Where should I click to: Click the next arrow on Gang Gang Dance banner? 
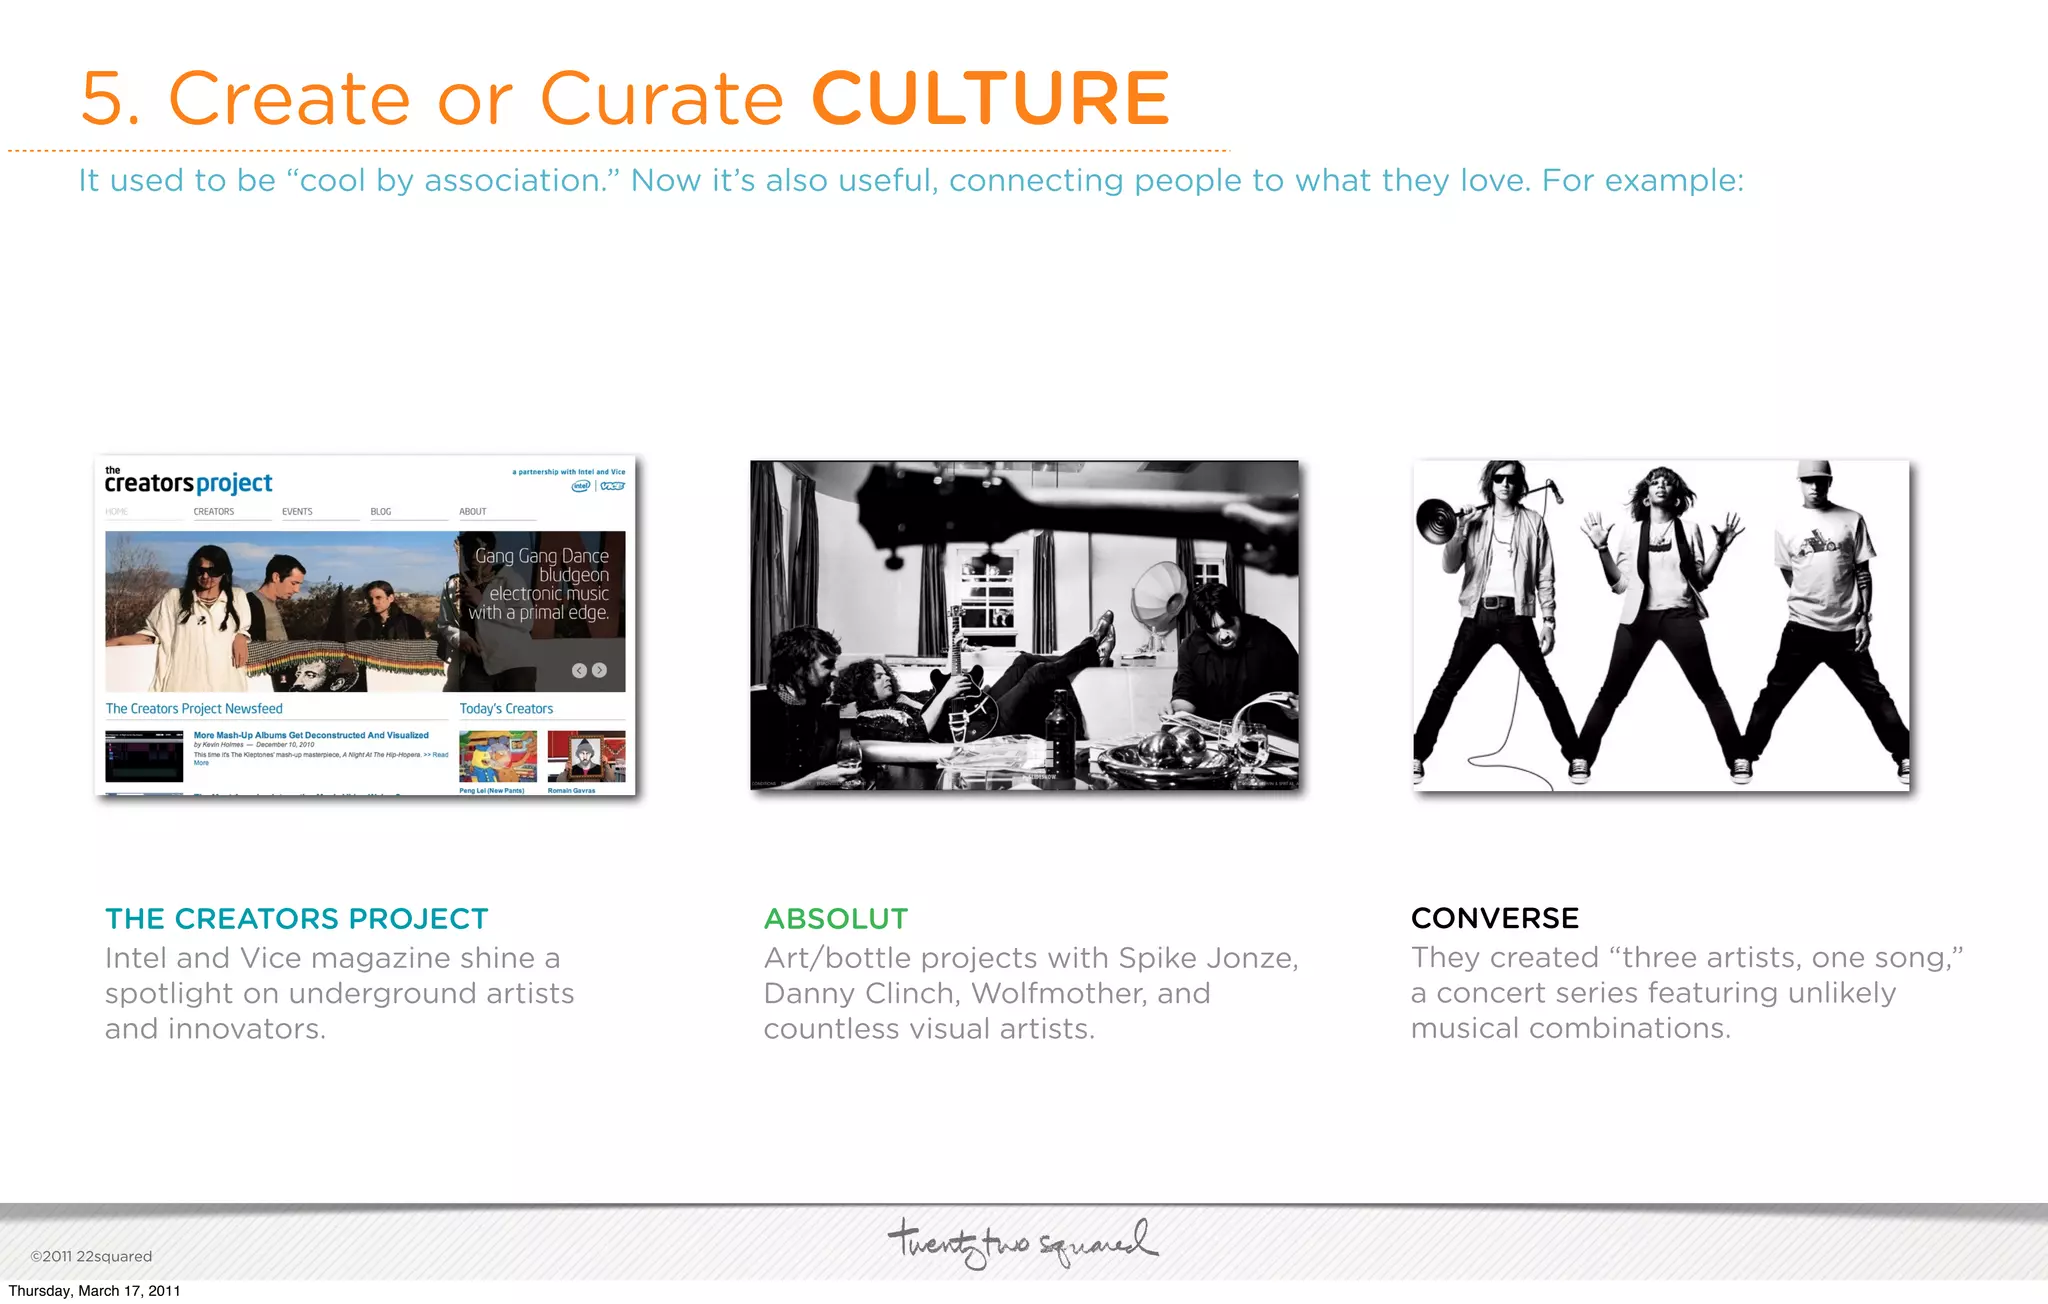(x=599, y=670)
